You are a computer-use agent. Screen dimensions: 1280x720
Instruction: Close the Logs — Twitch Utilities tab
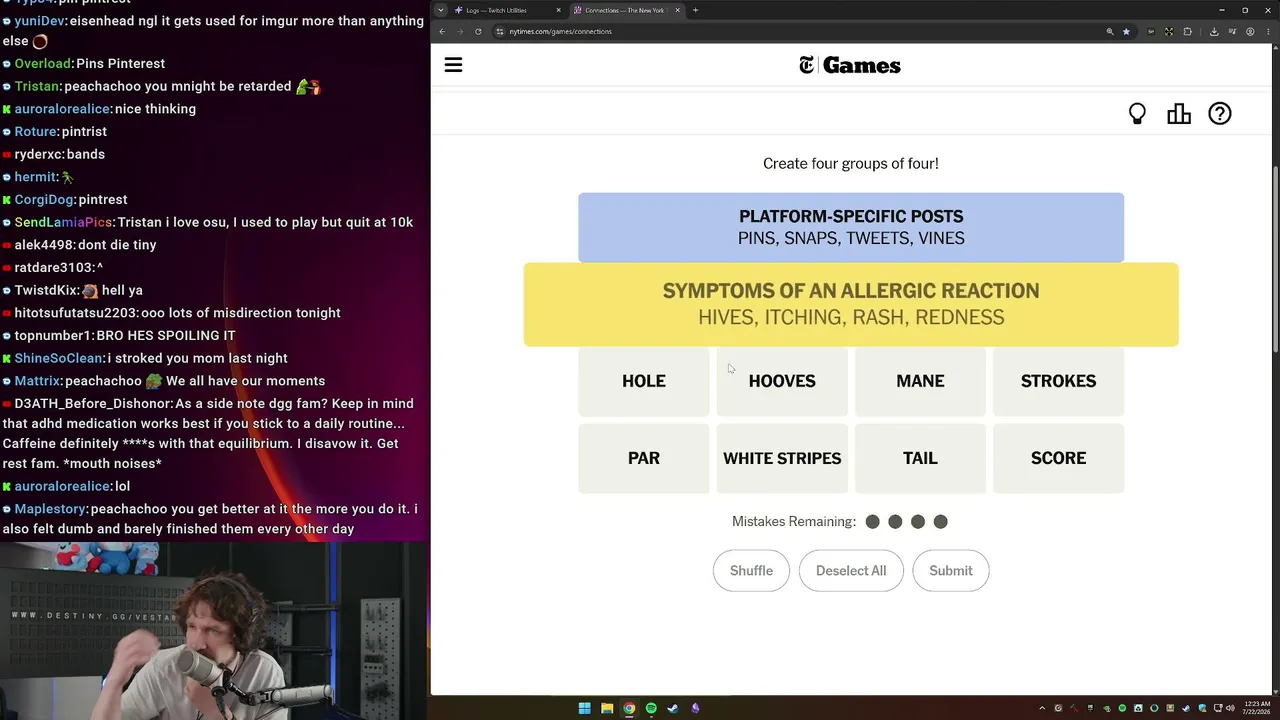pyautogui.click(x=560, y=10)
